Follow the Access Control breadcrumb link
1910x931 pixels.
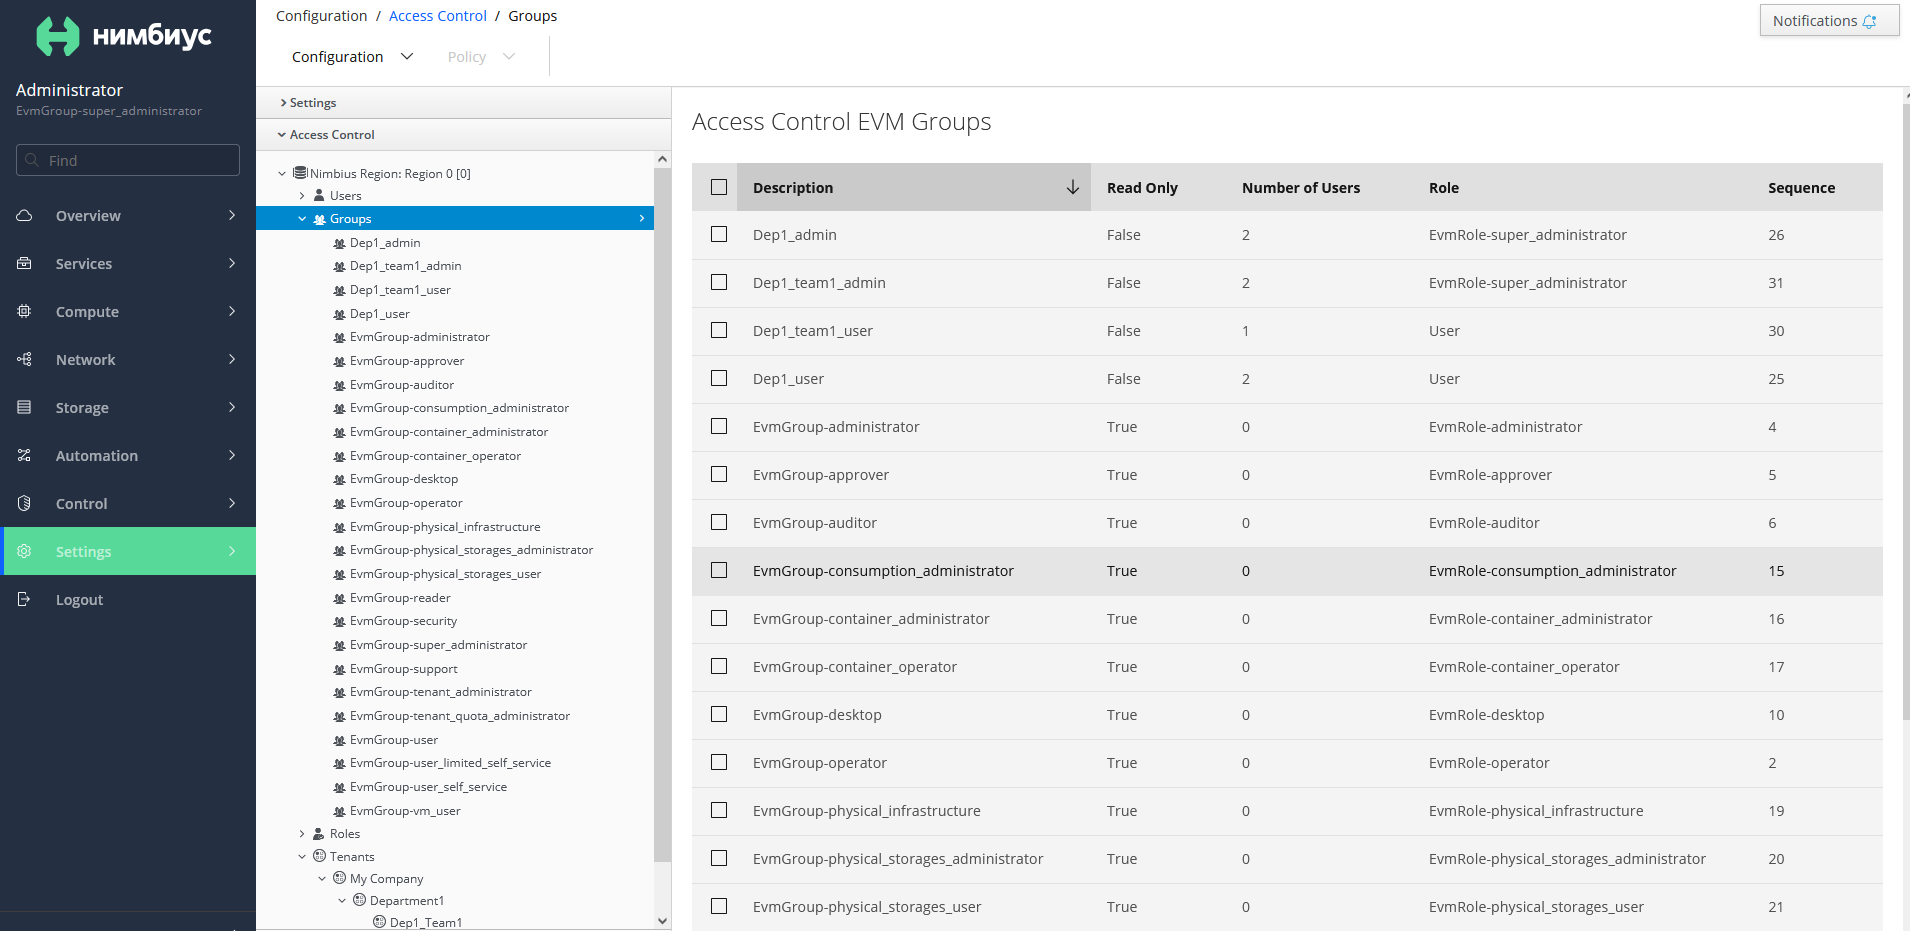[x=437, y=16]
